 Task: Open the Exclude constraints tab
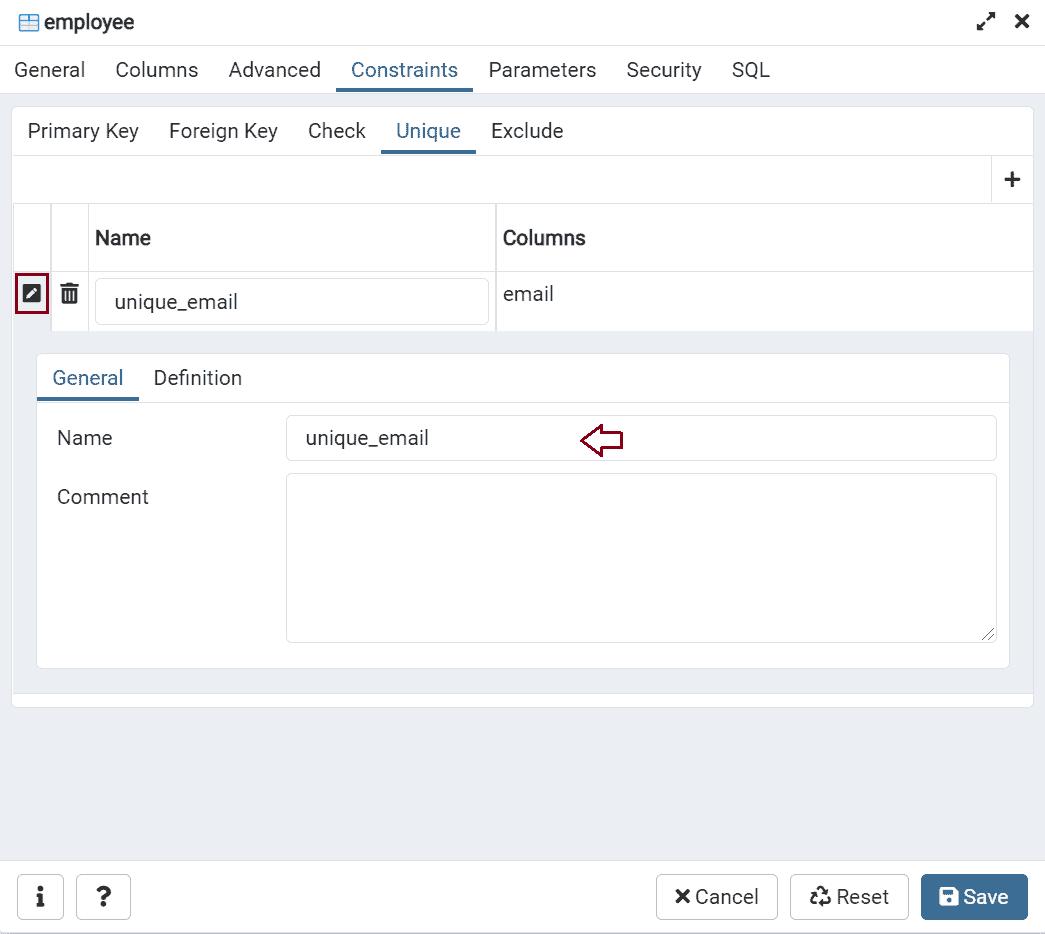(x=527, y=131)
